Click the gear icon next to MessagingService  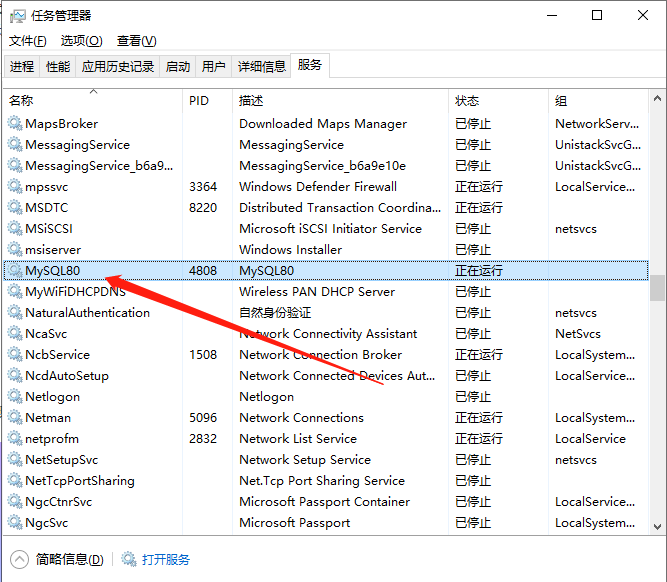click(15, 144)
